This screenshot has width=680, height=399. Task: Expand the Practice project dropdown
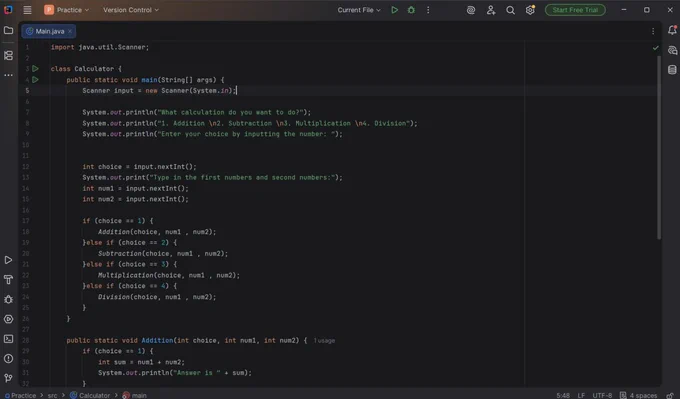click(66, 10)
